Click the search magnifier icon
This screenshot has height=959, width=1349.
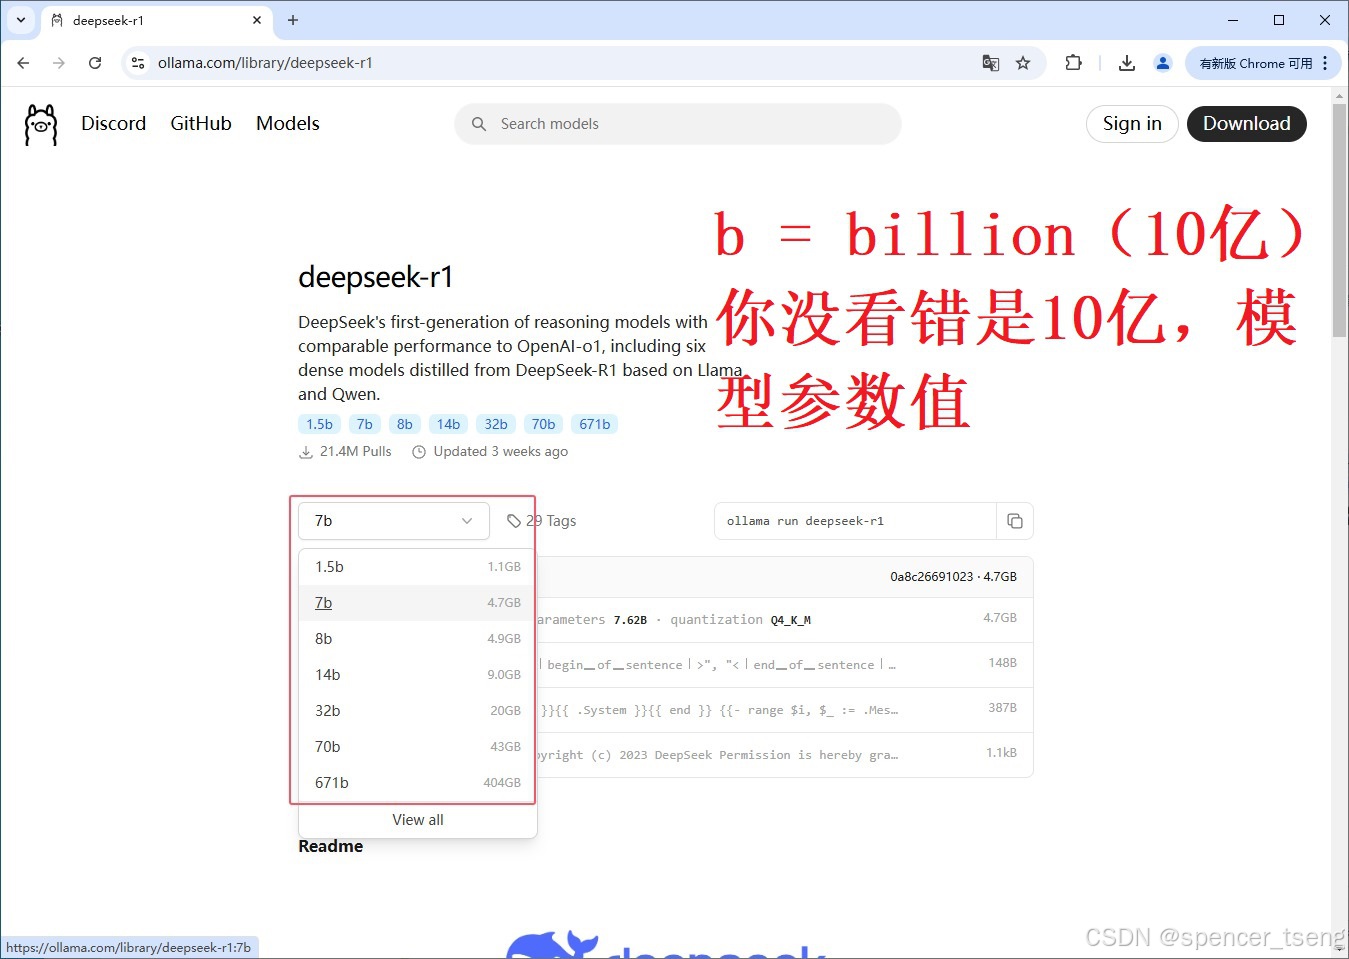[479, 124]
